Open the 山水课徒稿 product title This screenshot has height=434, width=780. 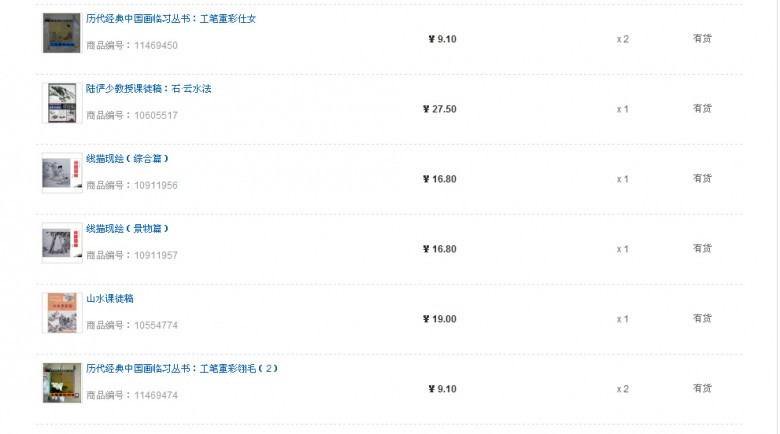point(109,299)
